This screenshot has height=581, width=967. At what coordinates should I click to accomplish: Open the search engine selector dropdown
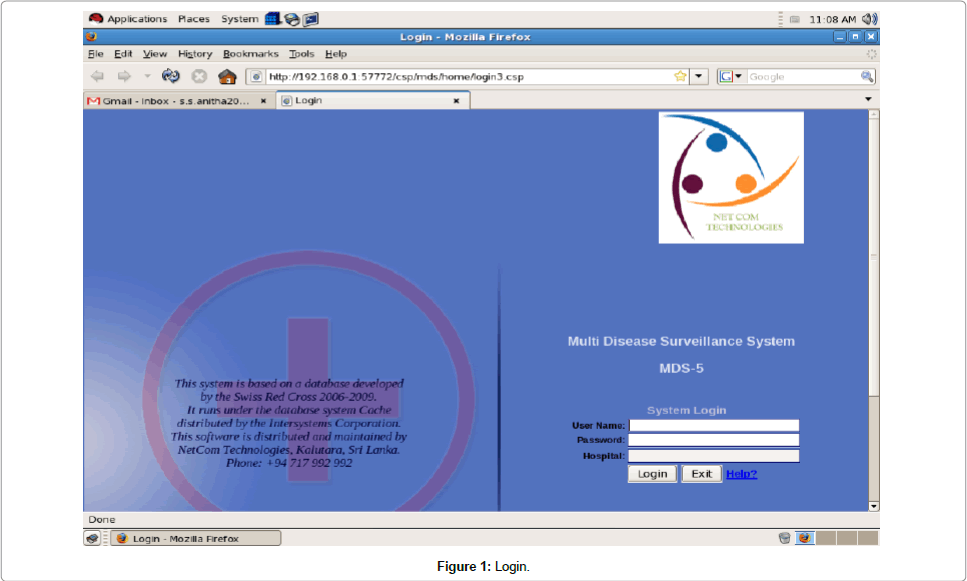(x=731, y=76)
